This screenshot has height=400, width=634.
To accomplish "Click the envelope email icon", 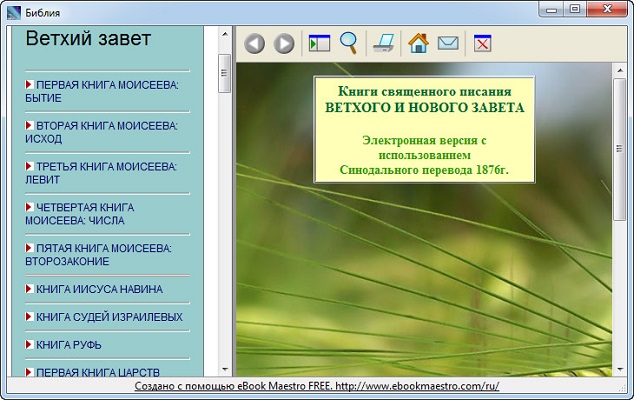I will 448,43.
